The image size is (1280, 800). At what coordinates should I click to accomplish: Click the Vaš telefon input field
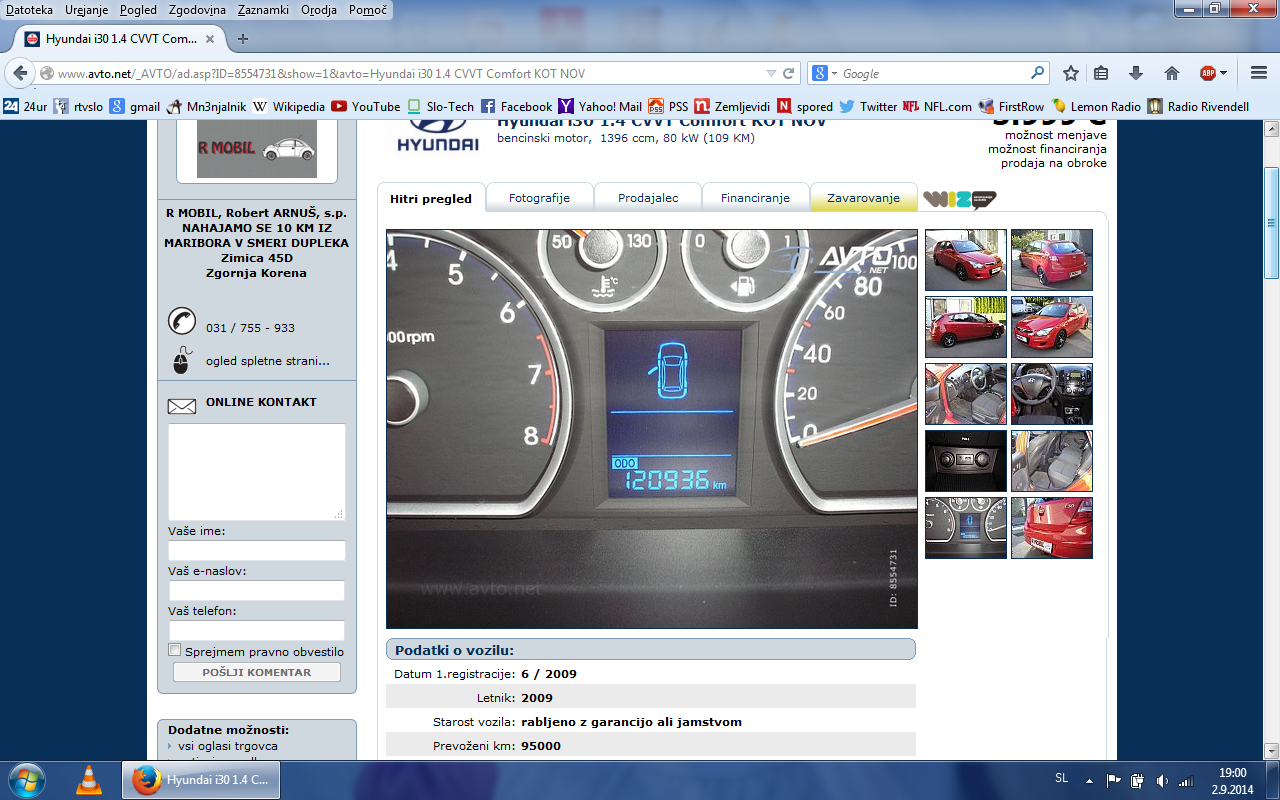[257, 631]
